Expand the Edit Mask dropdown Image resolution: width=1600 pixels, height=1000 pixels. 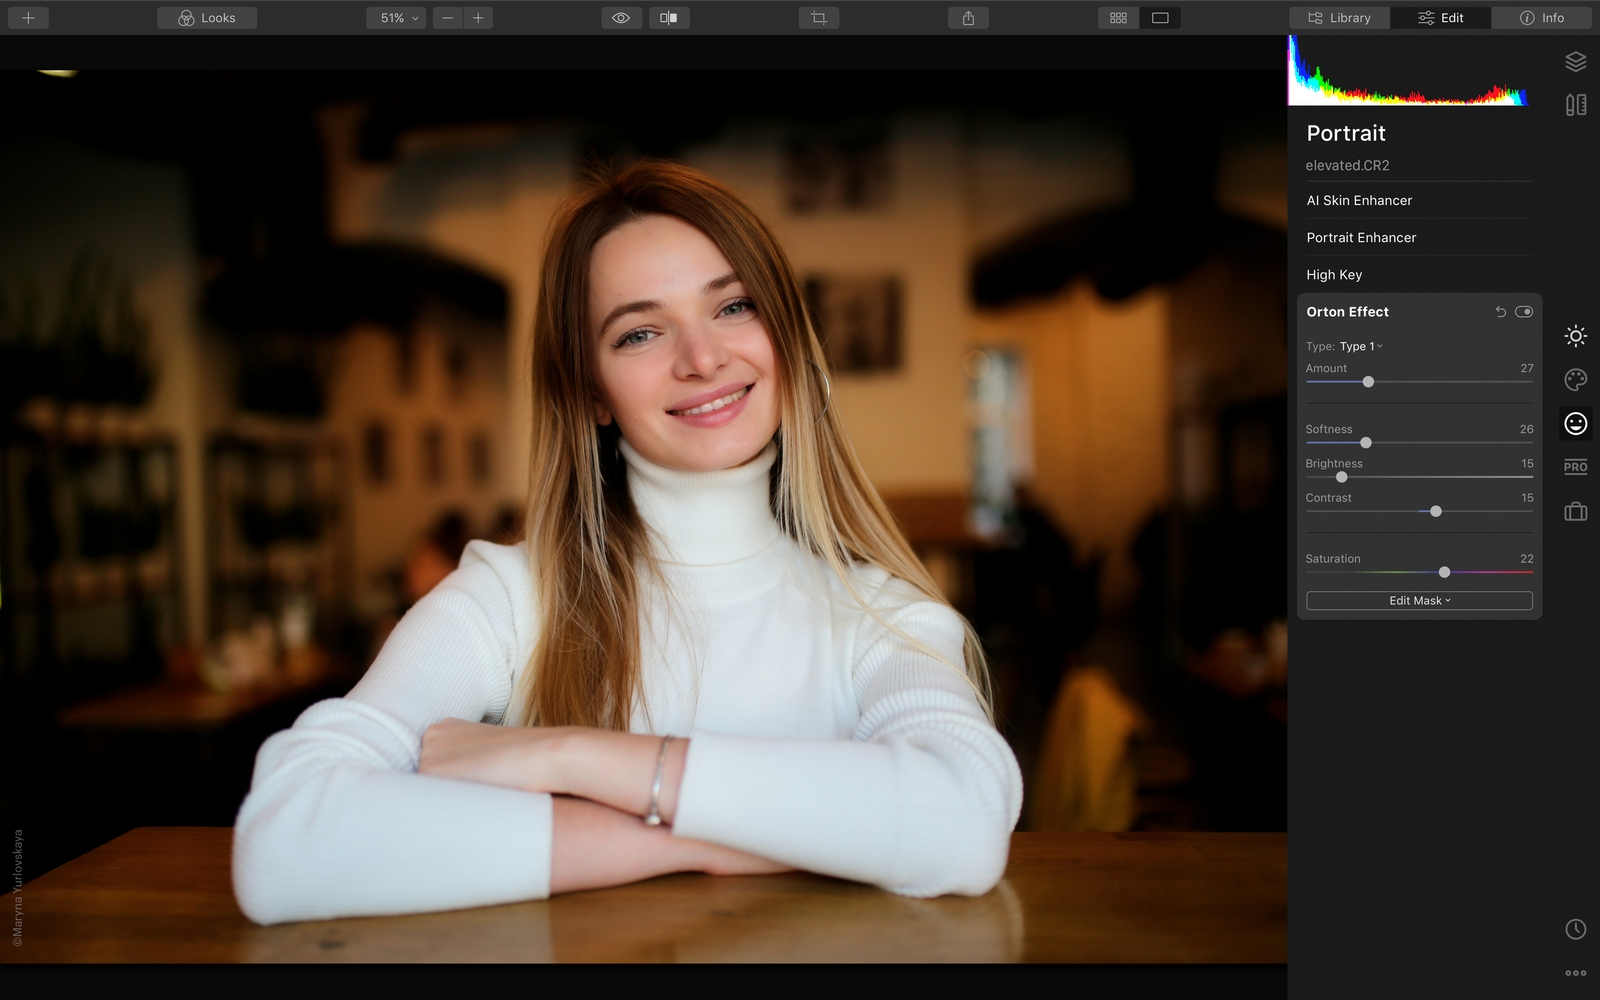1418,601
